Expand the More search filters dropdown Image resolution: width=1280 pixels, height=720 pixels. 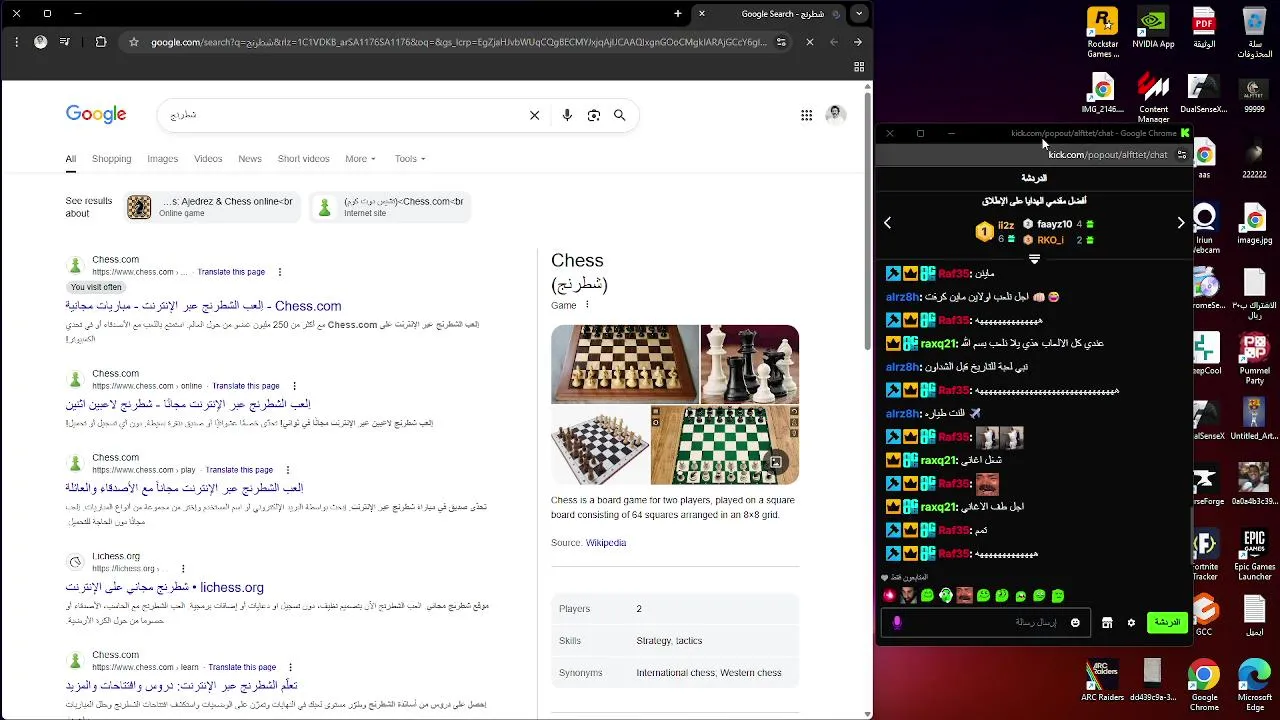coord(360,159)
